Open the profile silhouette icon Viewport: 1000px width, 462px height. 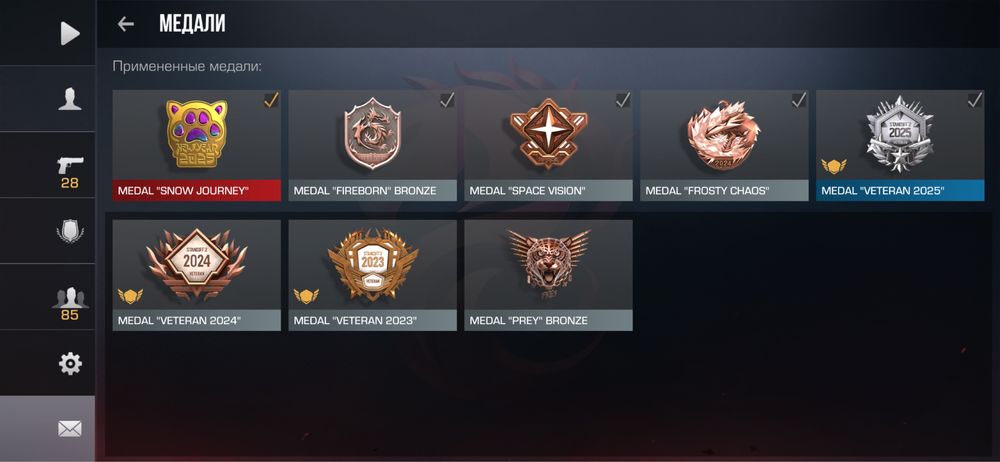(70, 99)
